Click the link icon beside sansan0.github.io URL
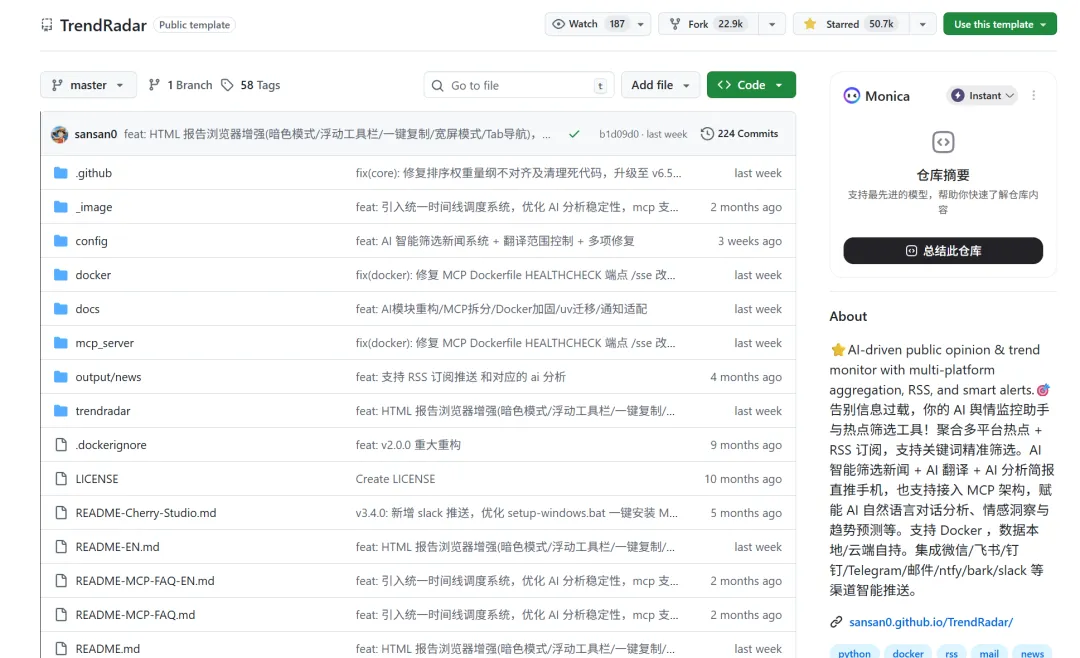 [x=836, y=621]
